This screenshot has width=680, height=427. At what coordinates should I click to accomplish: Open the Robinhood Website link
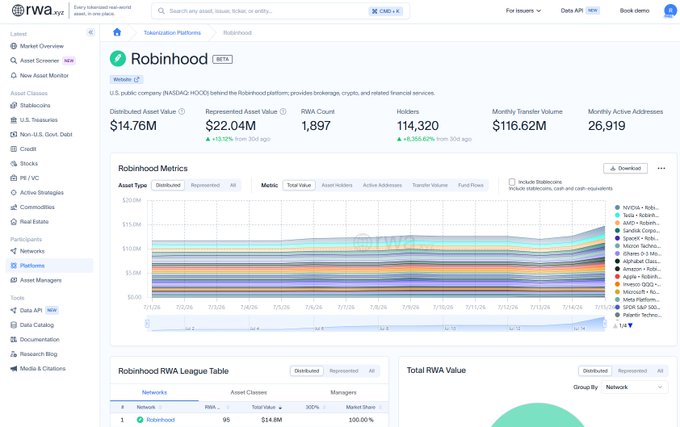coord(126,80)
